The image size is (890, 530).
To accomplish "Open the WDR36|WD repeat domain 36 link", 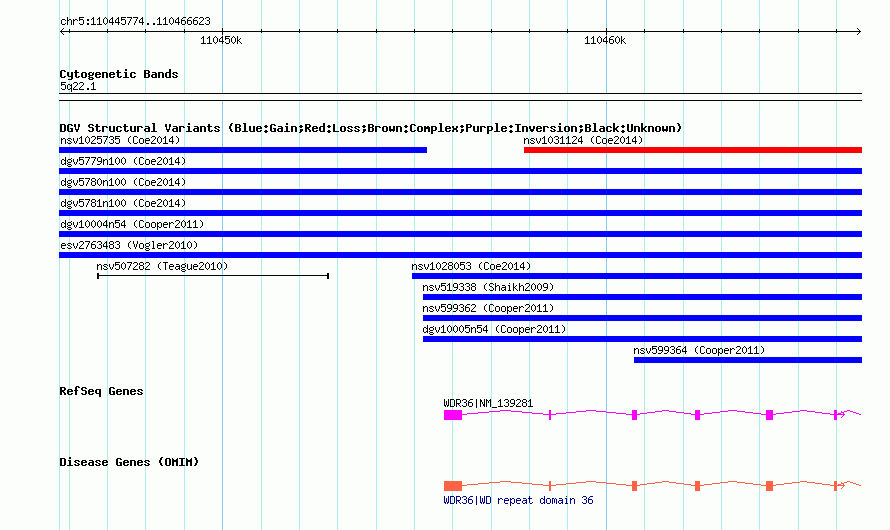I will pos(518,500).
